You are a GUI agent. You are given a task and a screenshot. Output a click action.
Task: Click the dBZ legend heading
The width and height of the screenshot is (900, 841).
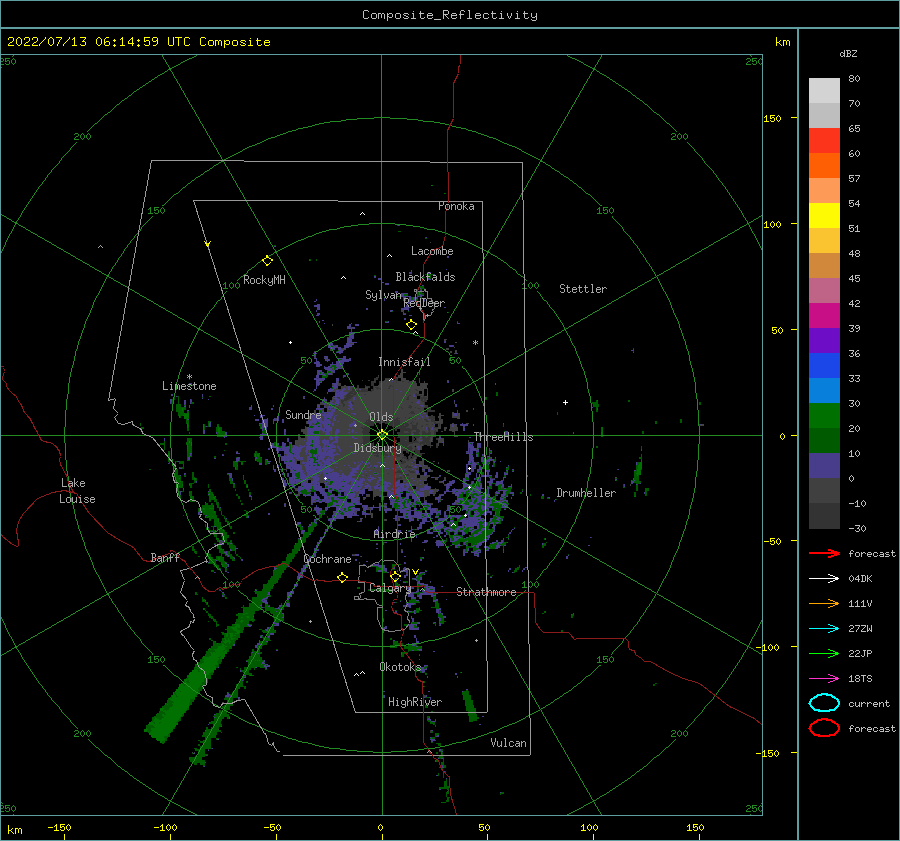tap(848, 53)
